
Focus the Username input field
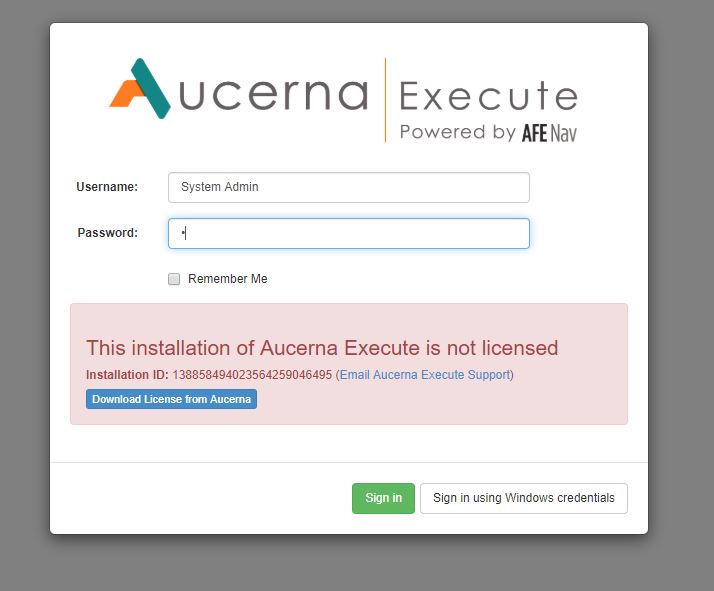pyautogui.click(x=348, y=187)
